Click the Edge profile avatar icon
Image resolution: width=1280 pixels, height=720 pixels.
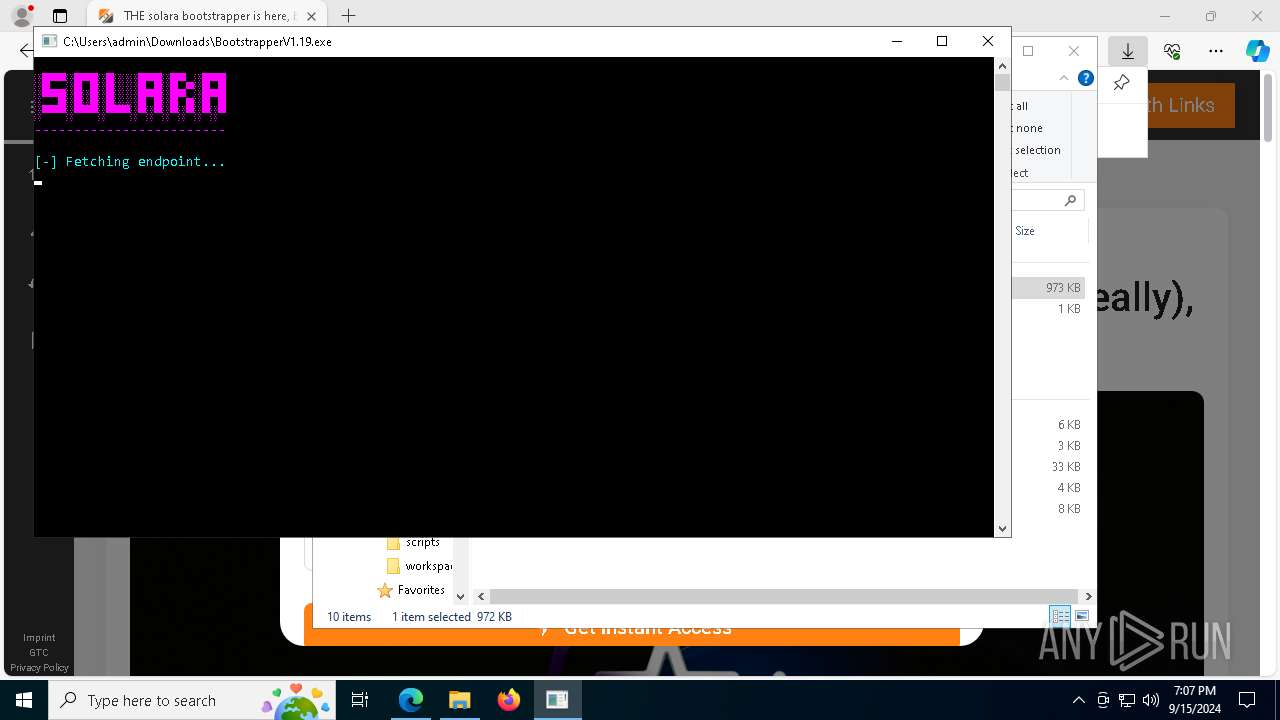pyautogui.click(x=21, y=16)
